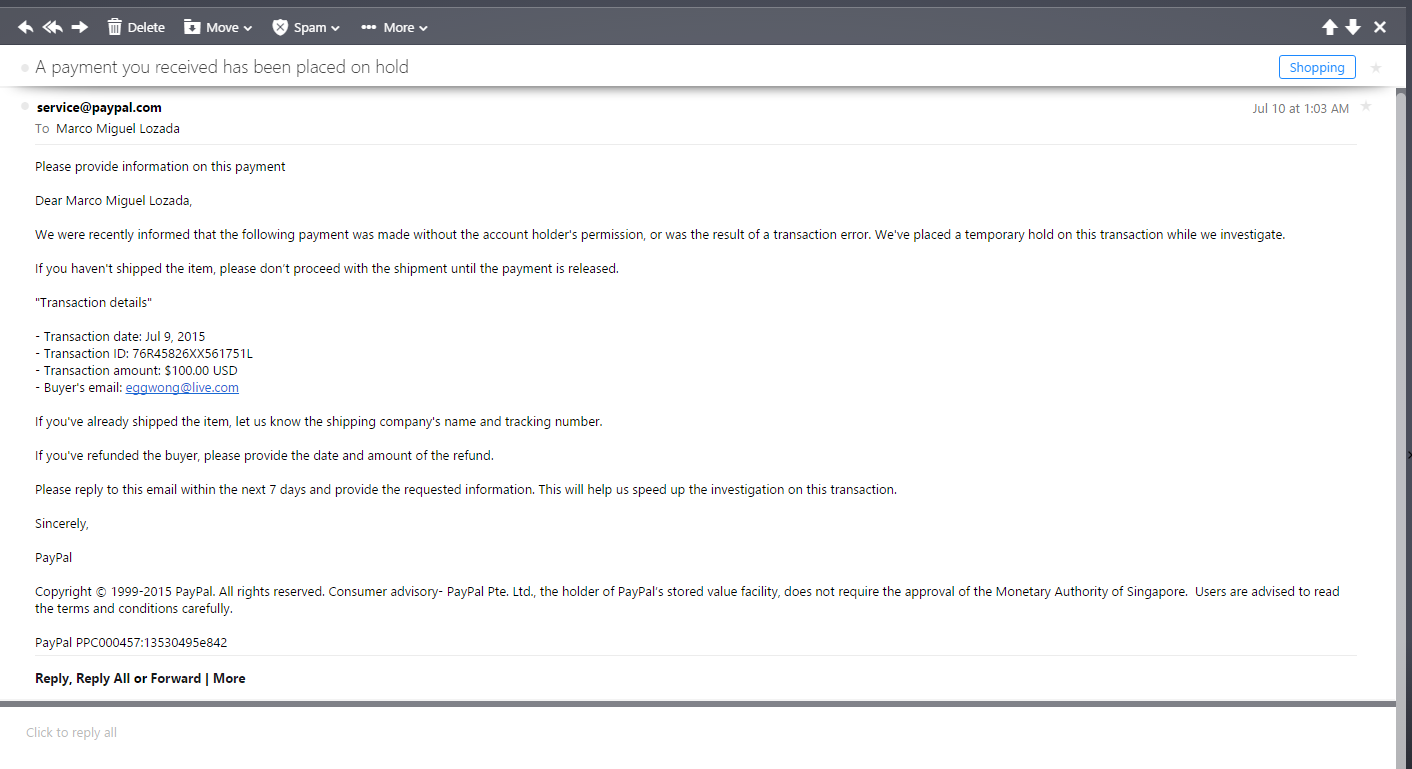Click the 'Copyright © 1999-2015 PayPal' notice
The image size is (1412, 769).
coord(687,600)
